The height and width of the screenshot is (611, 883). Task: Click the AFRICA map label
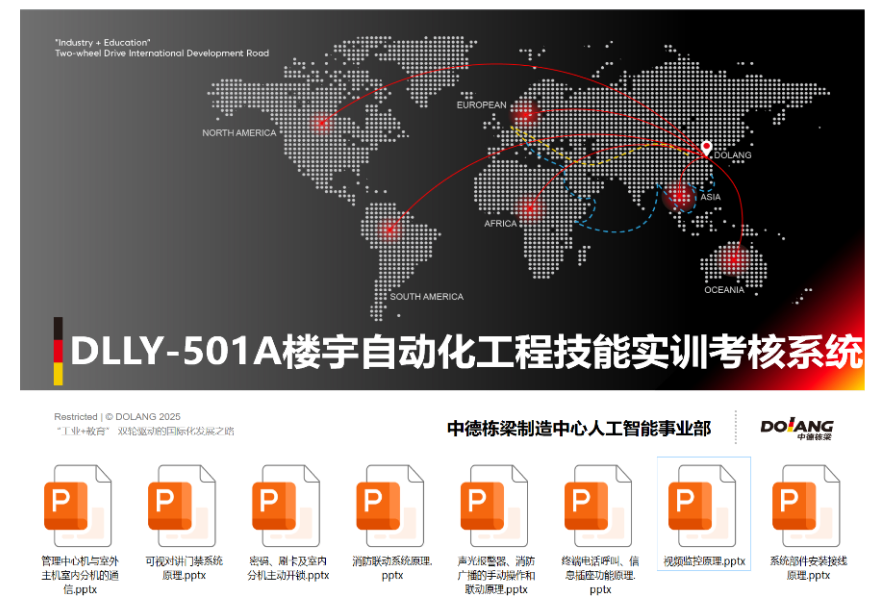pos(501,224)
